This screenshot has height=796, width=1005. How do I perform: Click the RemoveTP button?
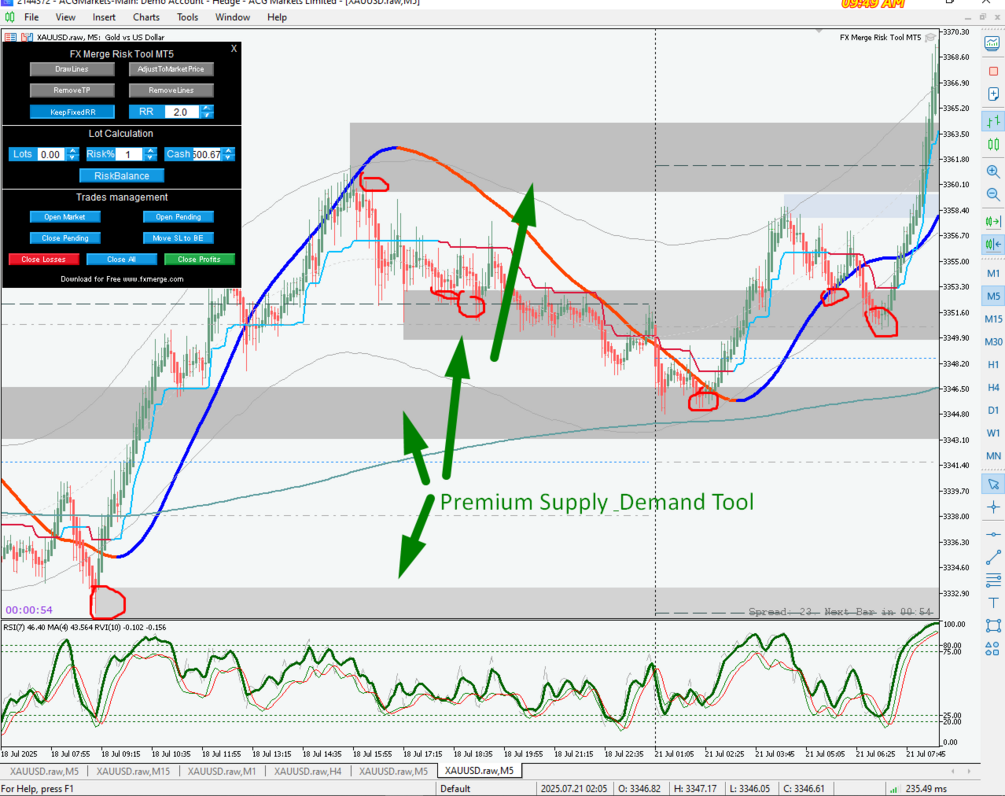pos(72,90)
